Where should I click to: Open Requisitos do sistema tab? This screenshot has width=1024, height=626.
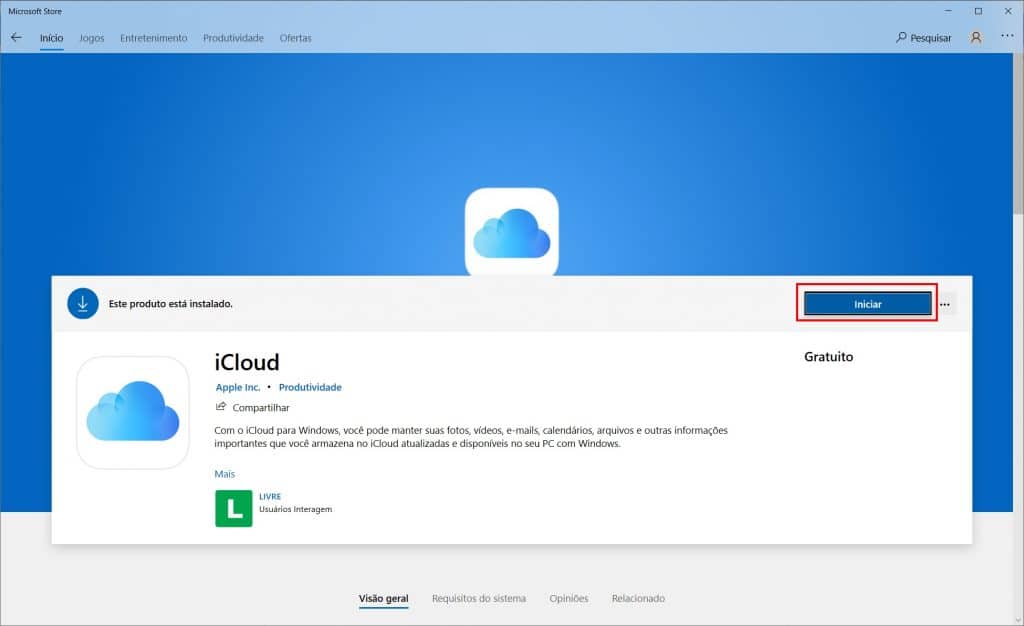(x=479, y=599)
